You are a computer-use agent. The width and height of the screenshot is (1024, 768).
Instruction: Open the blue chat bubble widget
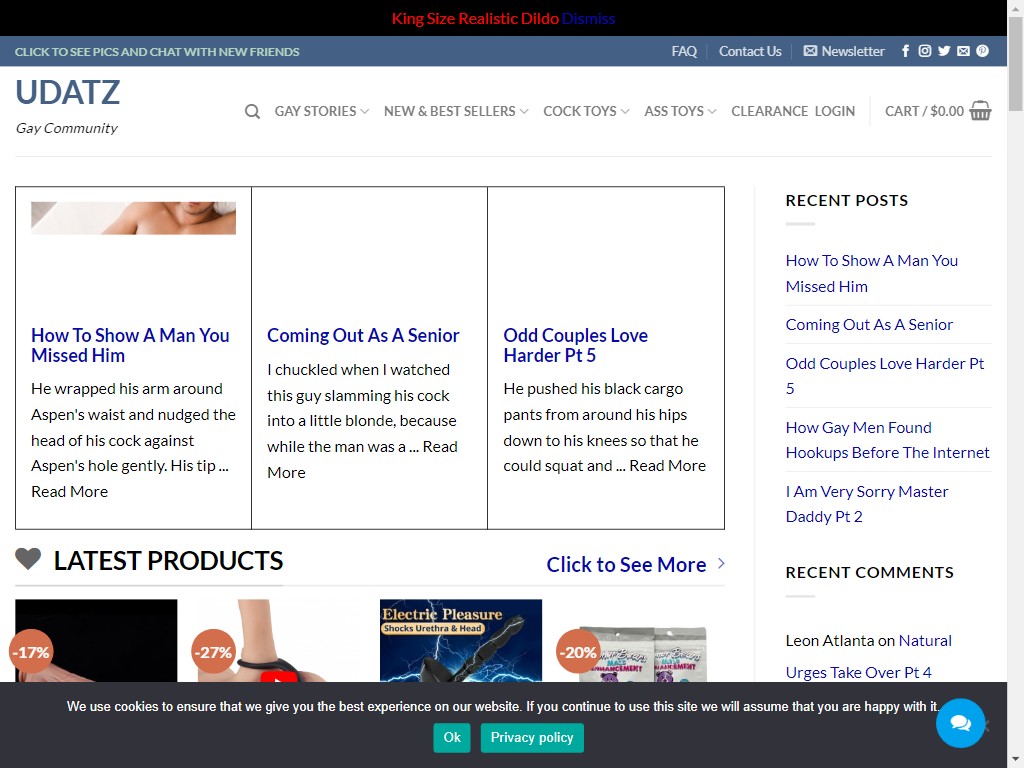[960, 723]
